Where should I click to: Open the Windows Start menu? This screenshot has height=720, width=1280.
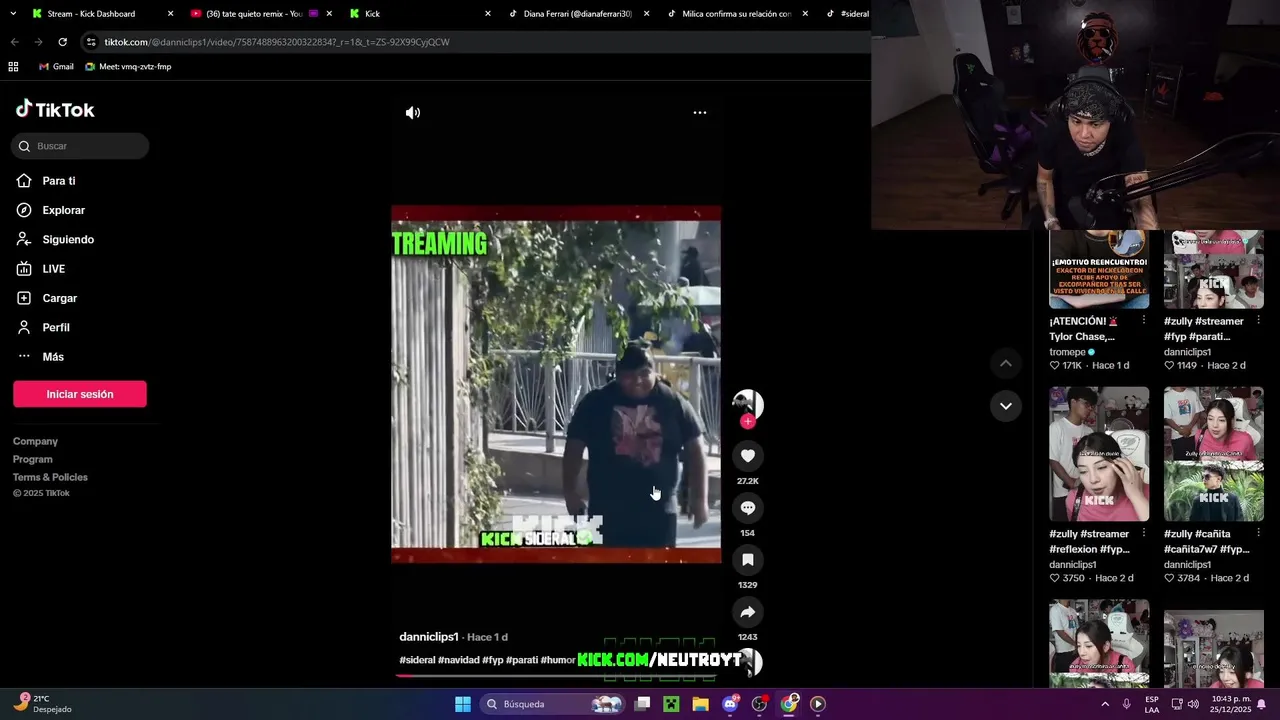click(x=462, y=704)
